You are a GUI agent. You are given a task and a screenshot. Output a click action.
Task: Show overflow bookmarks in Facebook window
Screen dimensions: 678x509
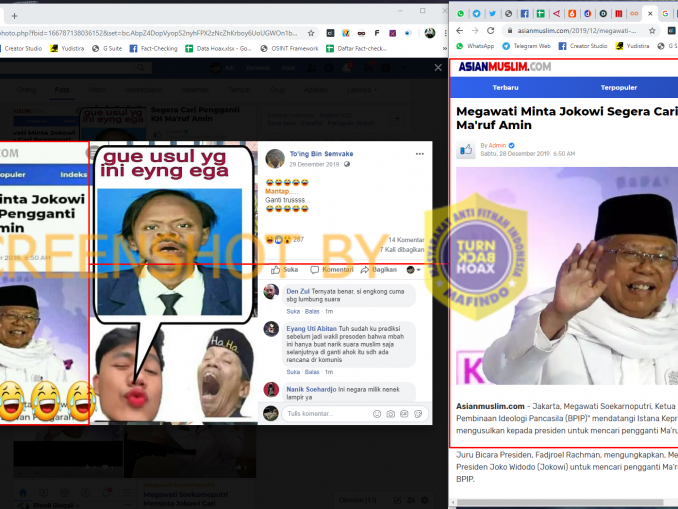pos(445,48)
